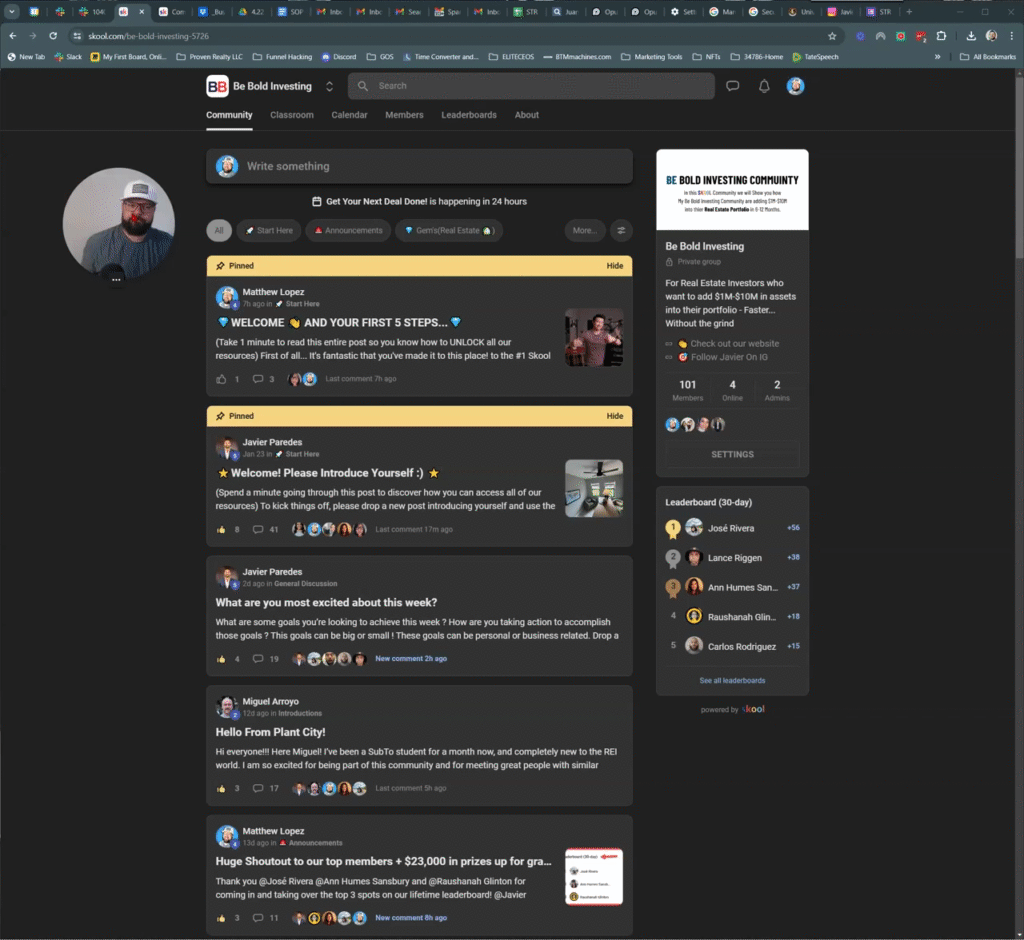Filter posts by Announcements
This screenshot has width=1024, height=940.
[x=348, y=231]
